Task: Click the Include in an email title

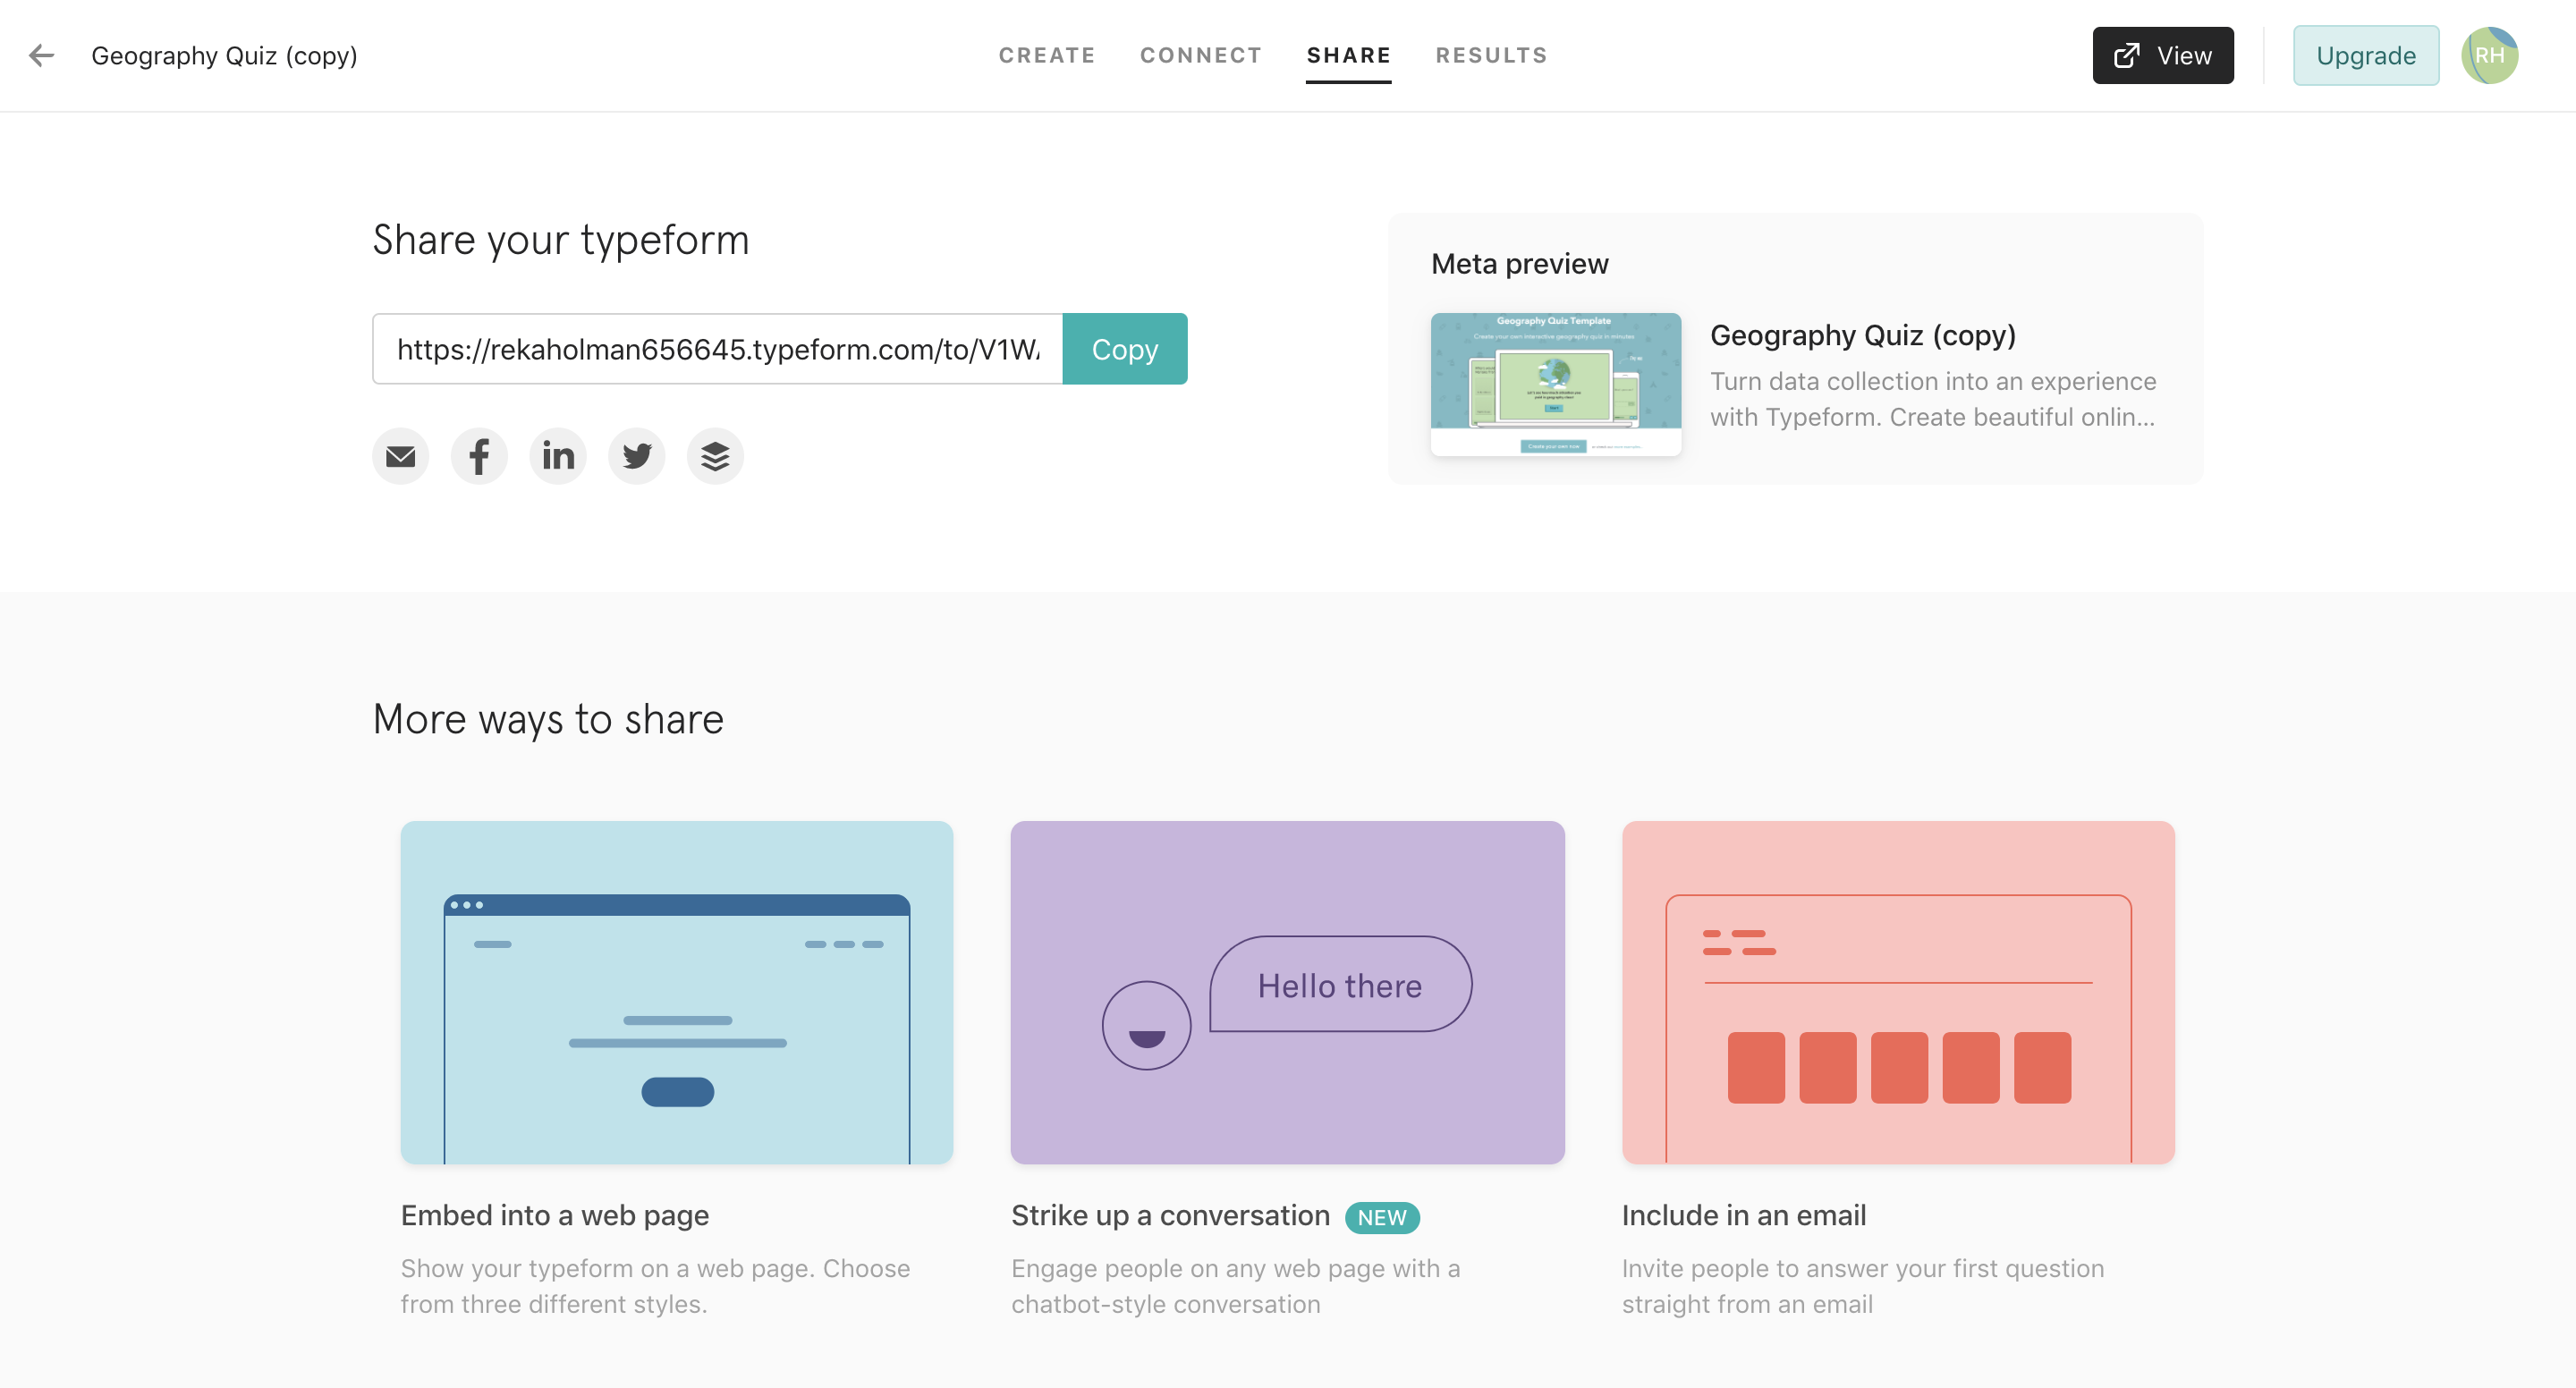Action: 1744,1215
